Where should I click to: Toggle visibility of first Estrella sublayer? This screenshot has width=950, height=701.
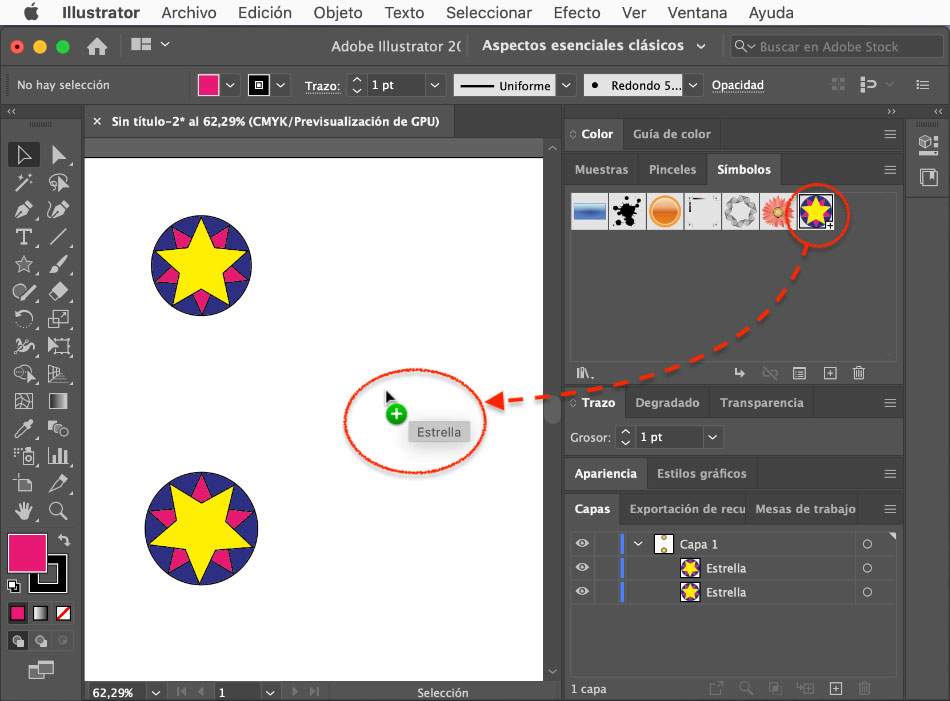point(581,568)
